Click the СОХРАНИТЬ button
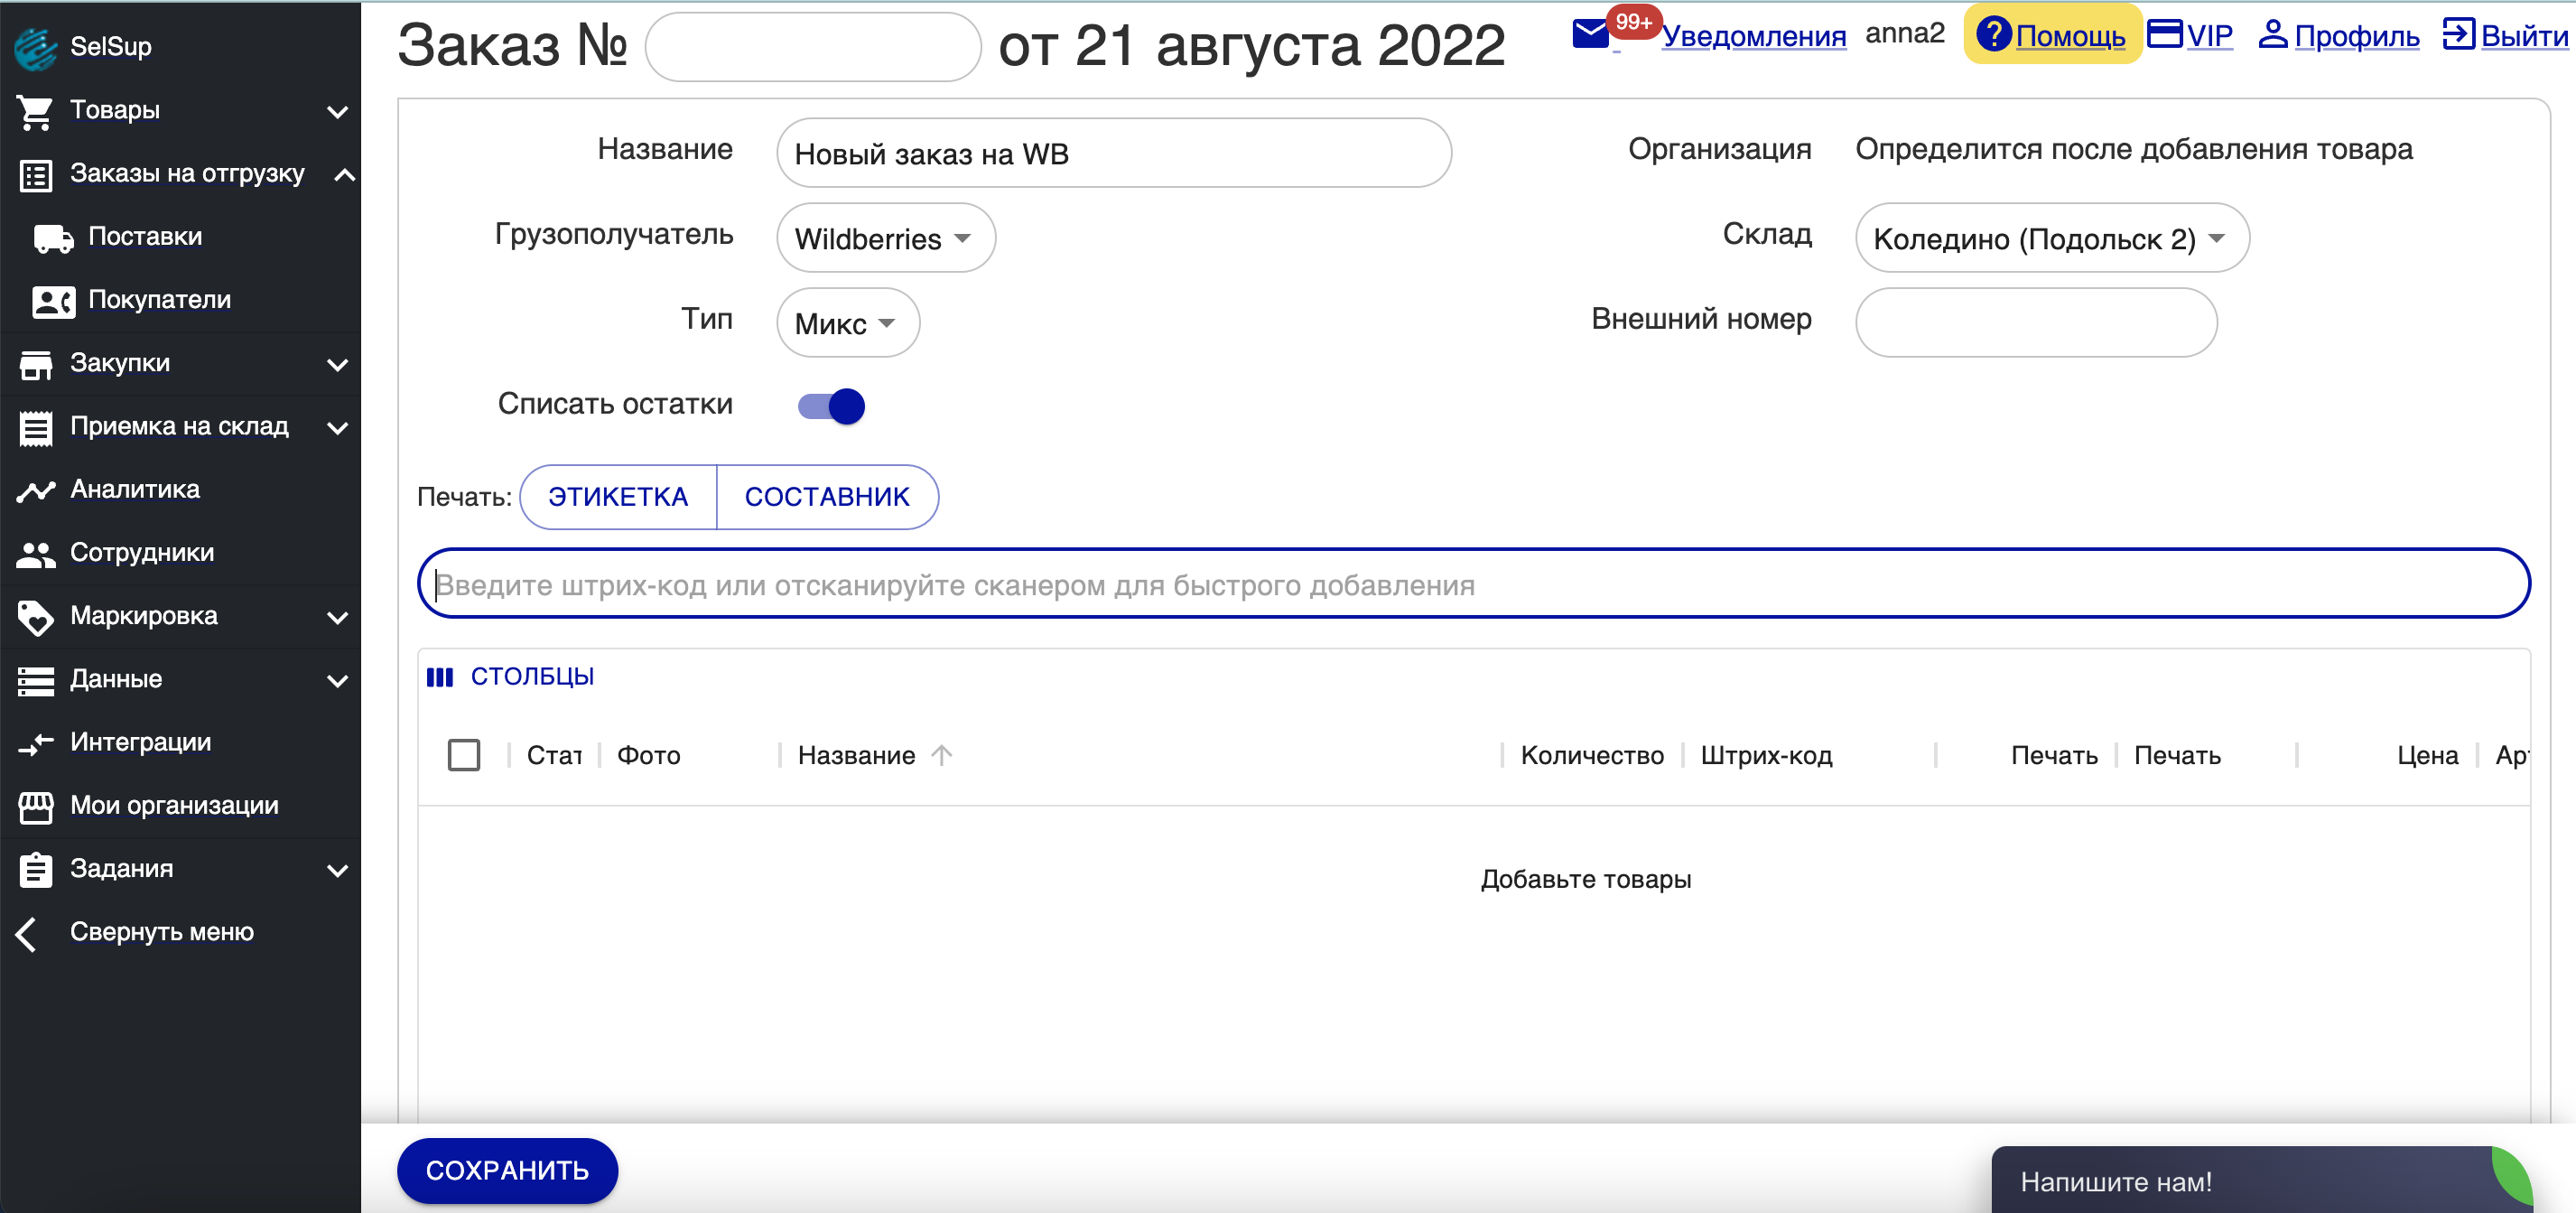The width and height of the screenshot is (2576, 1213). [507, 1170]
